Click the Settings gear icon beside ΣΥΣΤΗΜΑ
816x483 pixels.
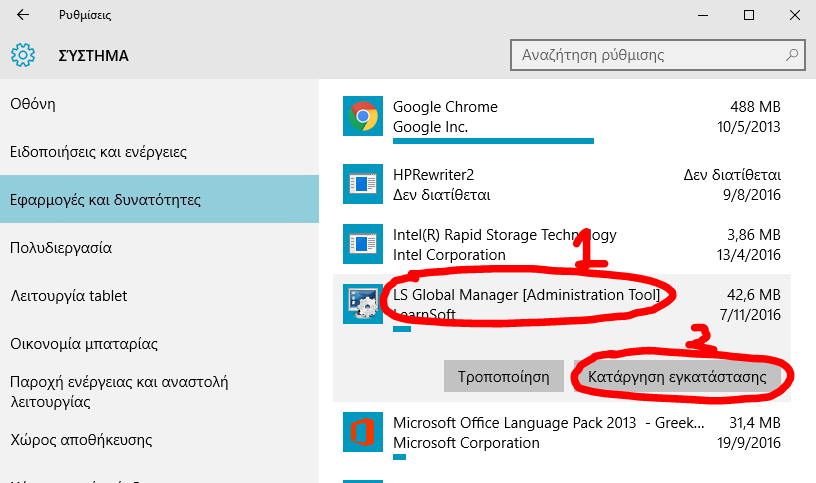point(23,55)
